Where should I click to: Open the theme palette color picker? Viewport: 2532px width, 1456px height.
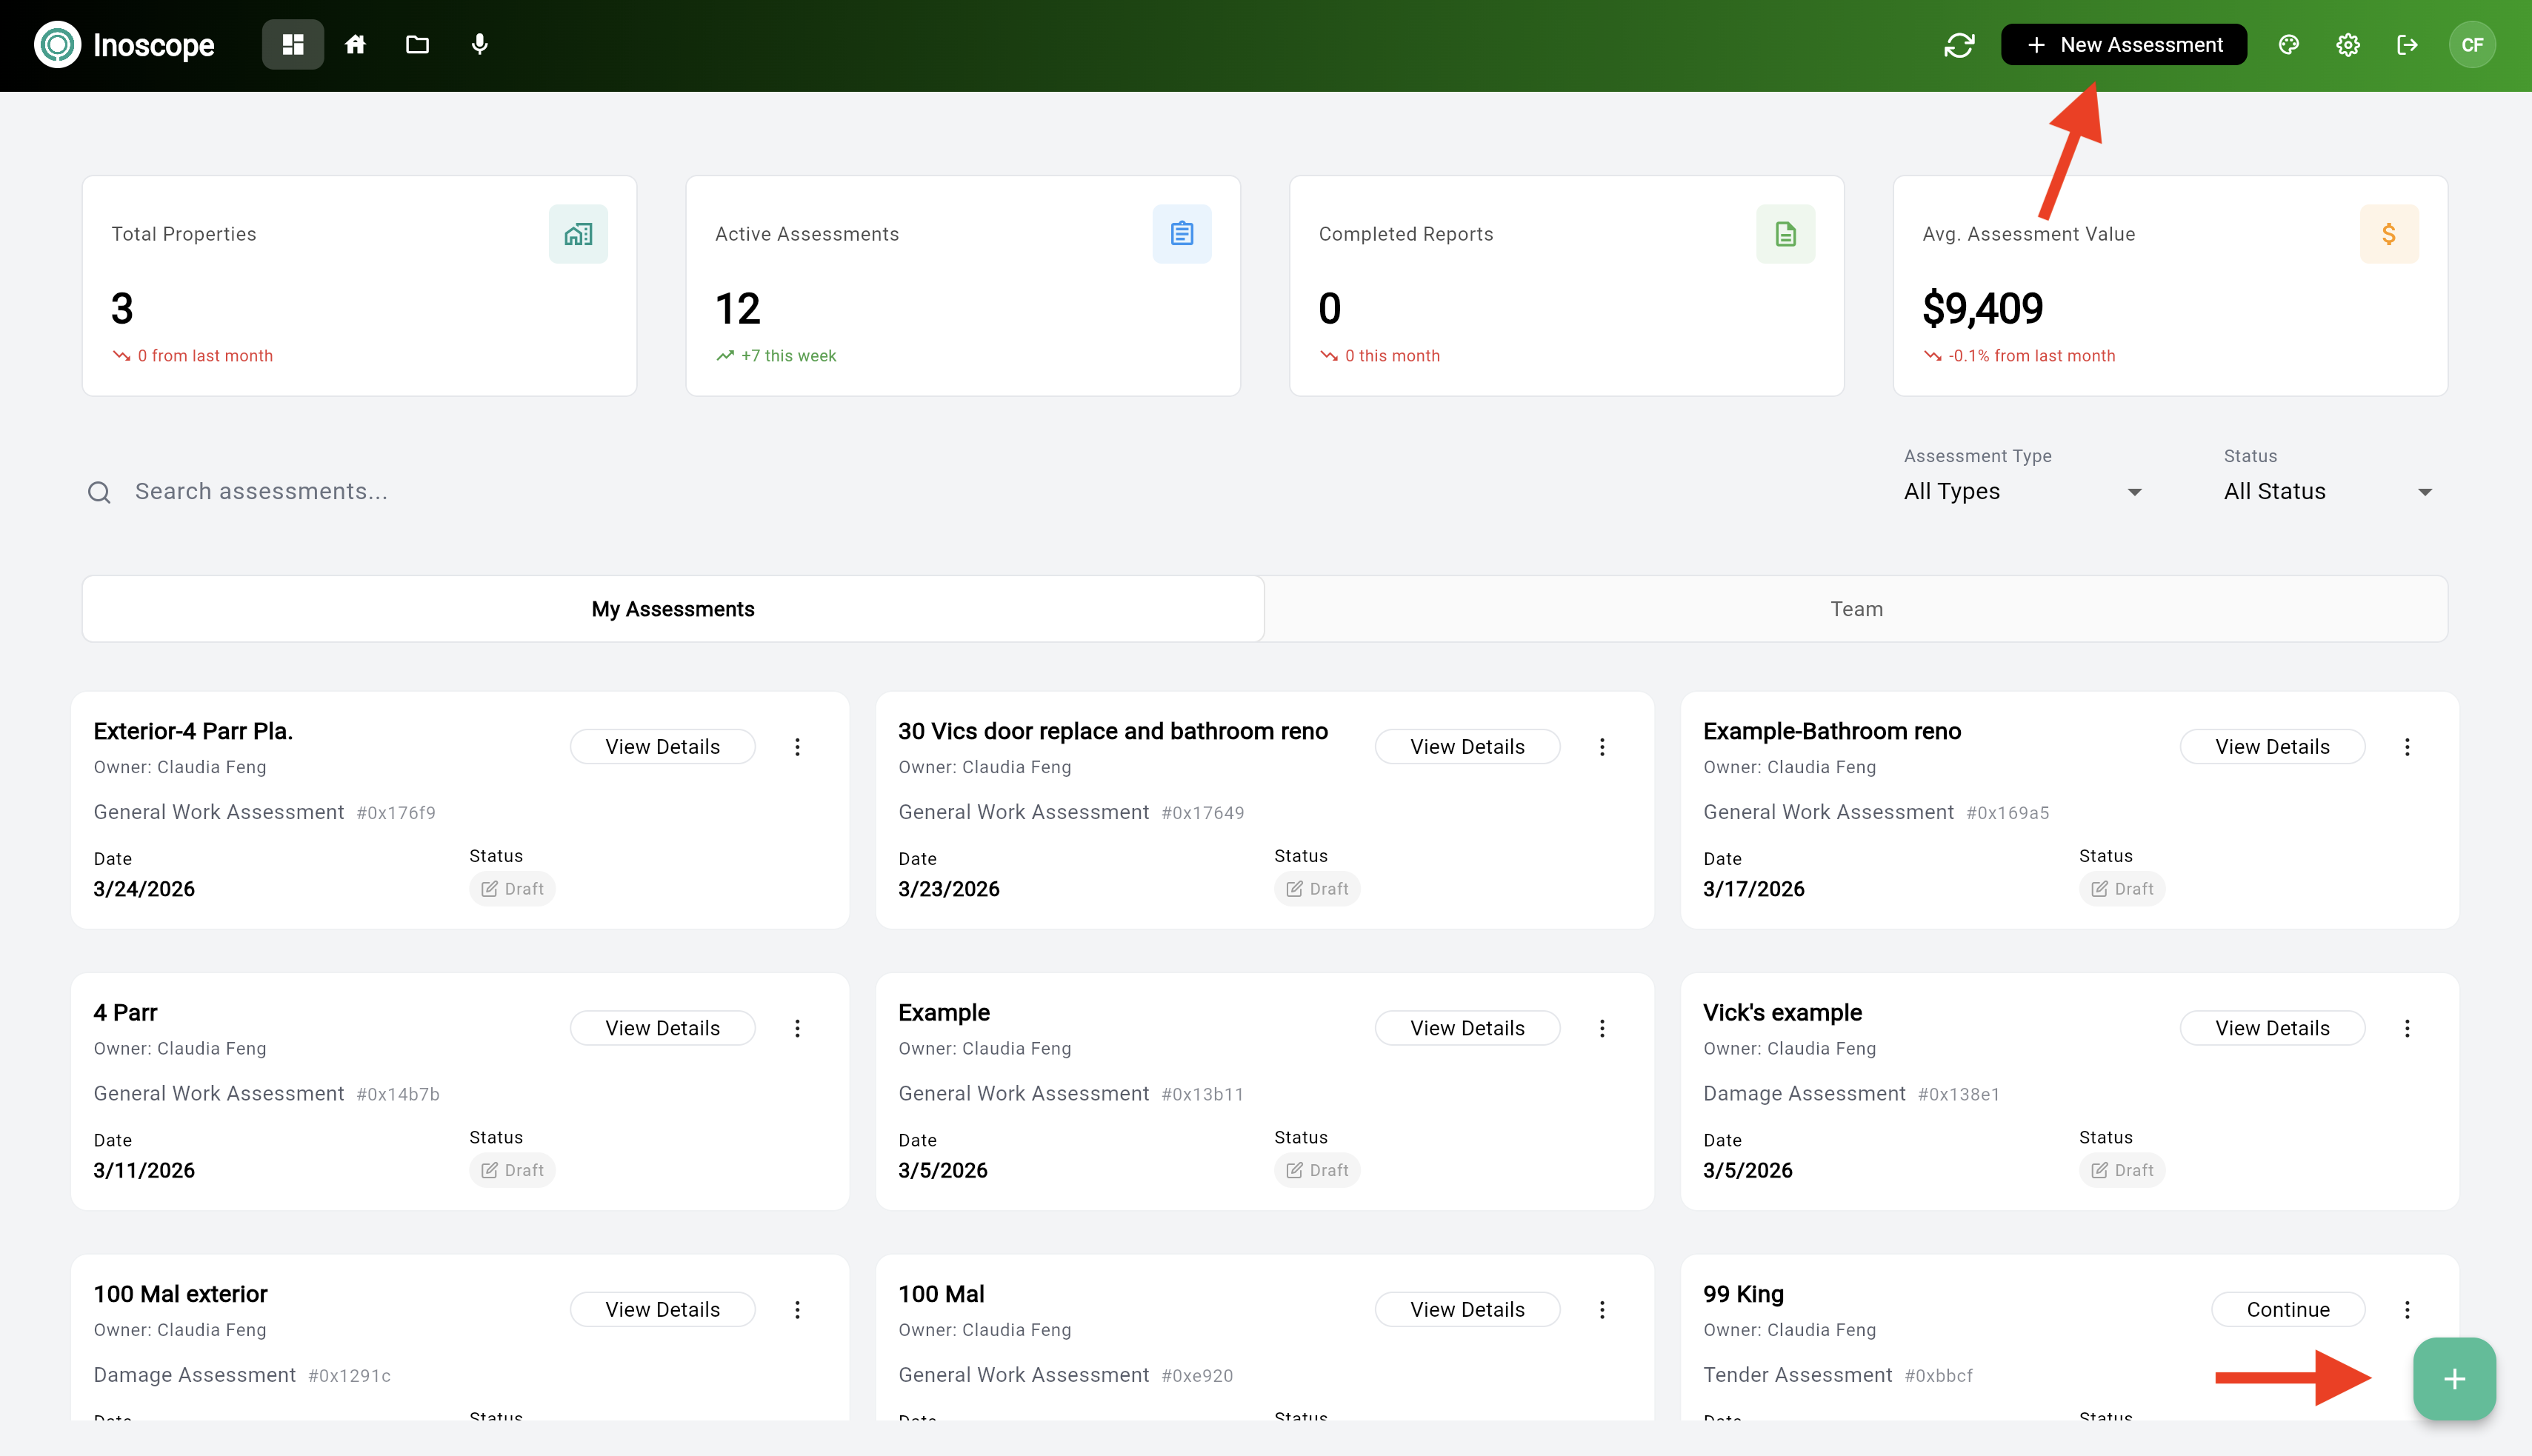pos(2288,44)
